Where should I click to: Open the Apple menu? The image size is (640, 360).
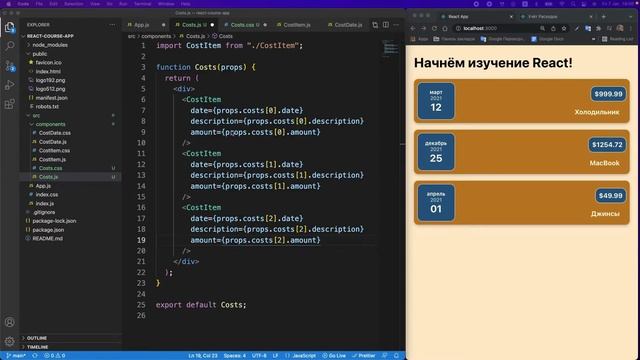pos(8,4)
